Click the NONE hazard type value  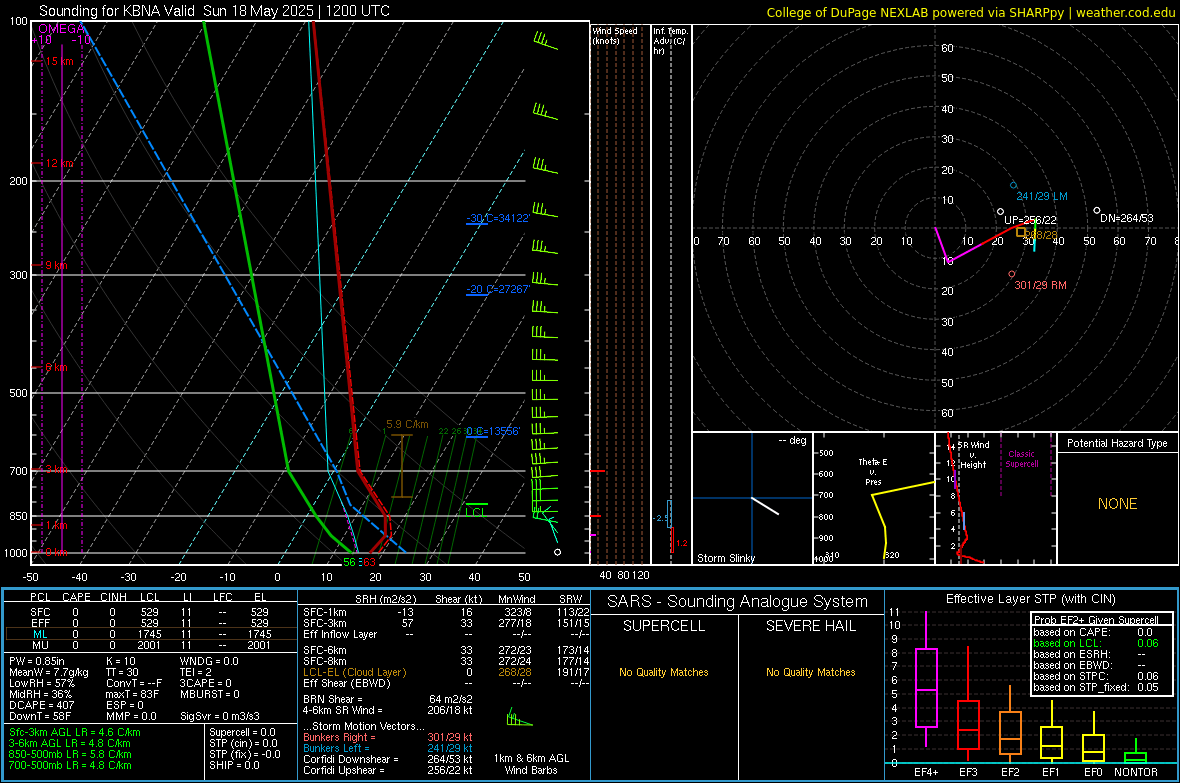pyautogui.click(x=1117, y=504)
